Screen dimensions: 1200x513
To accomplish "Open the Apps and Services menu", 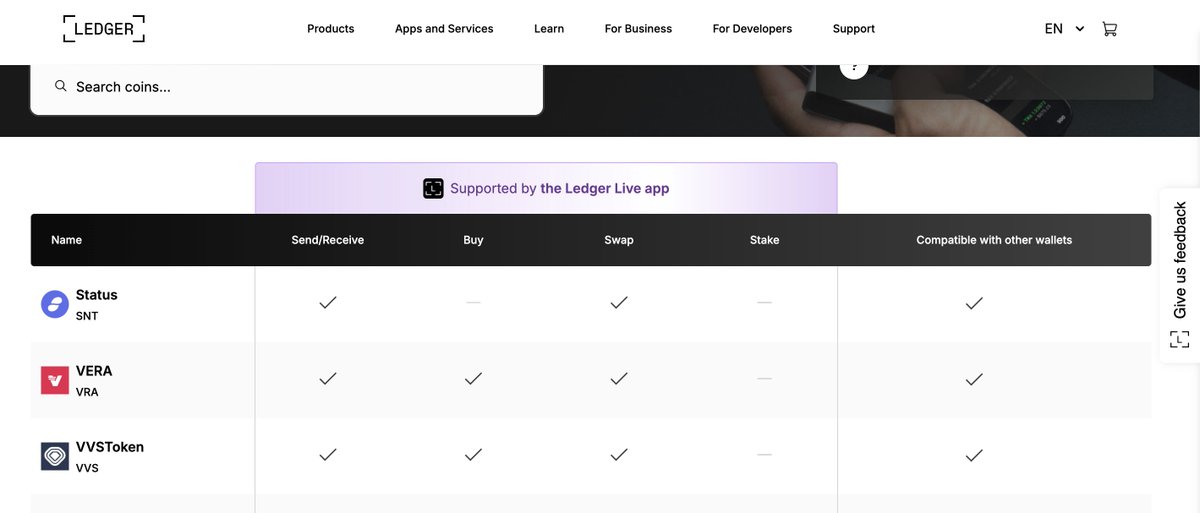I will 444,29.
